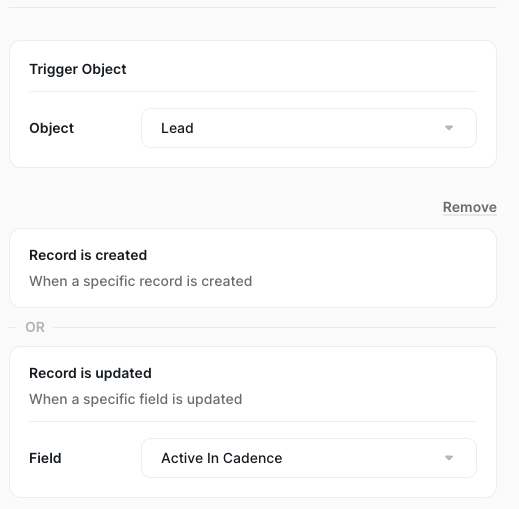
Task: Click the Object field label
Action: click(x=51, y=128)
